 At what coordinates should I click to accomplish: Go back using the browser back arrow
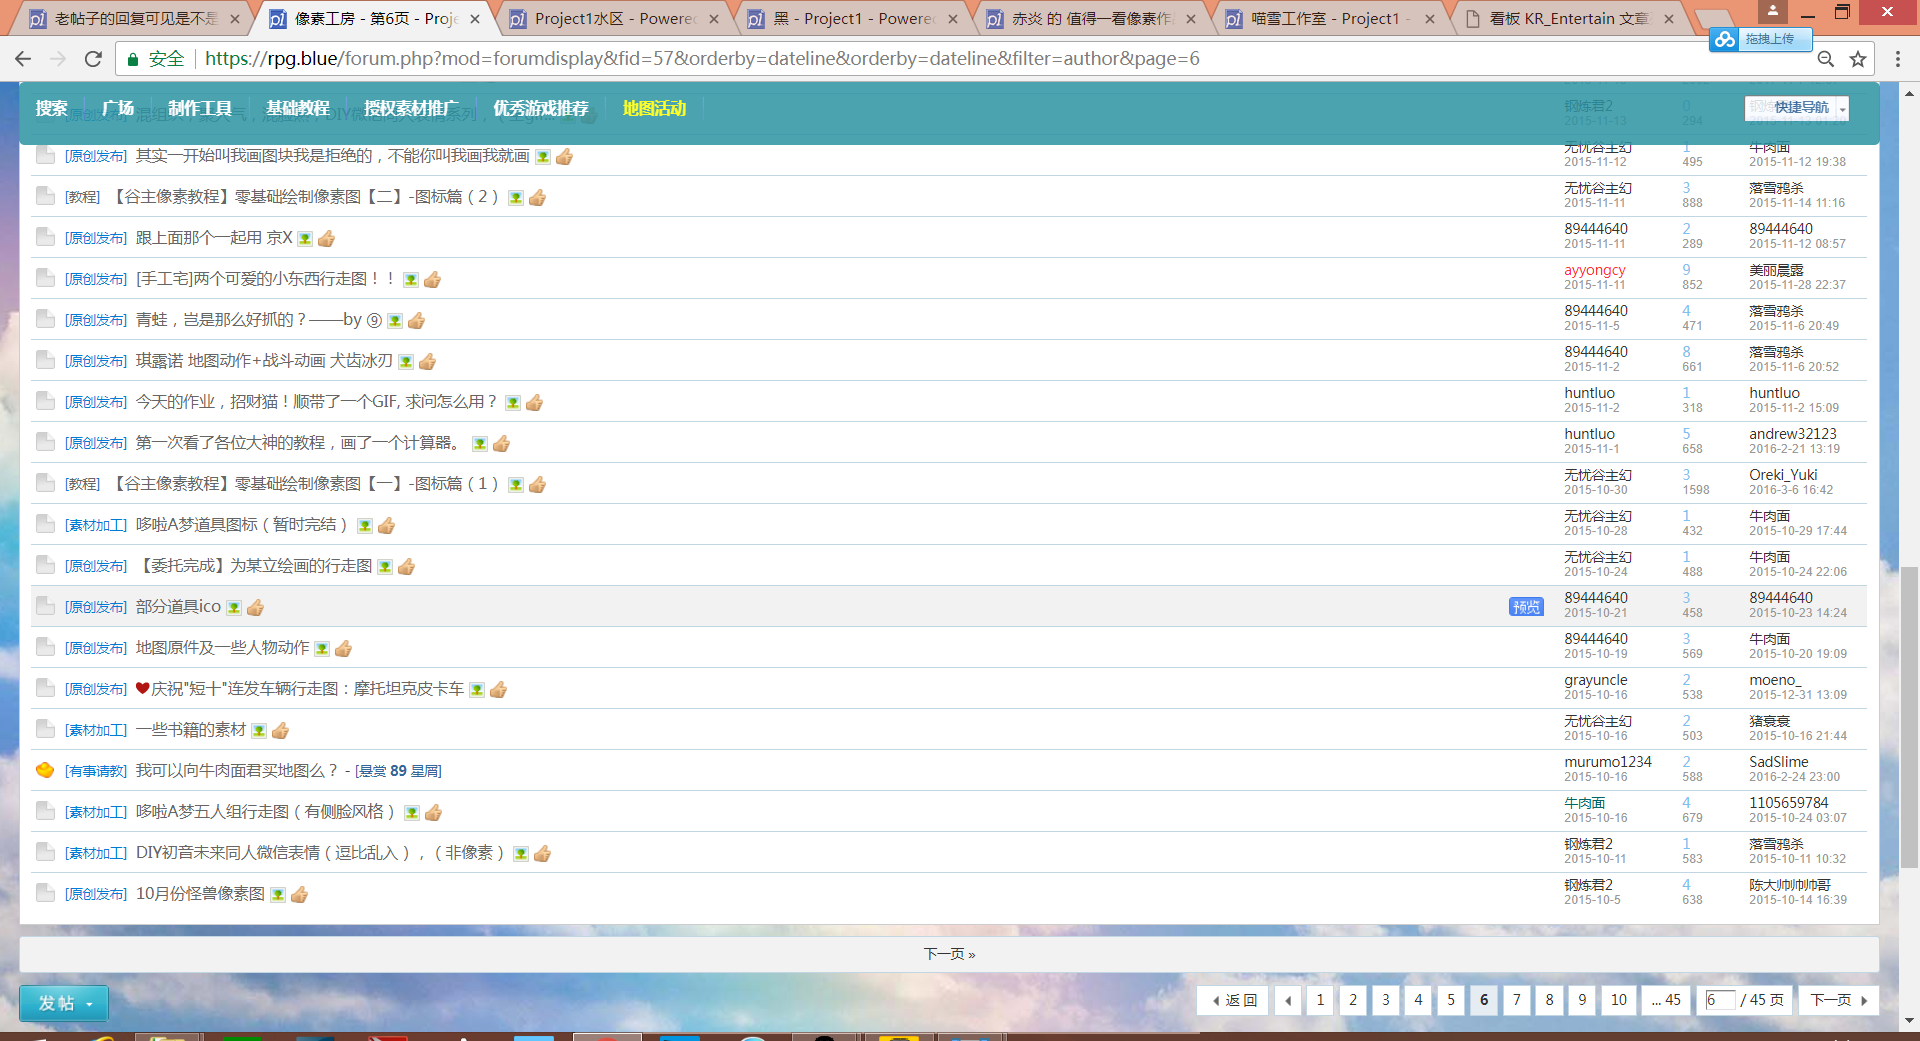point(23,59)
